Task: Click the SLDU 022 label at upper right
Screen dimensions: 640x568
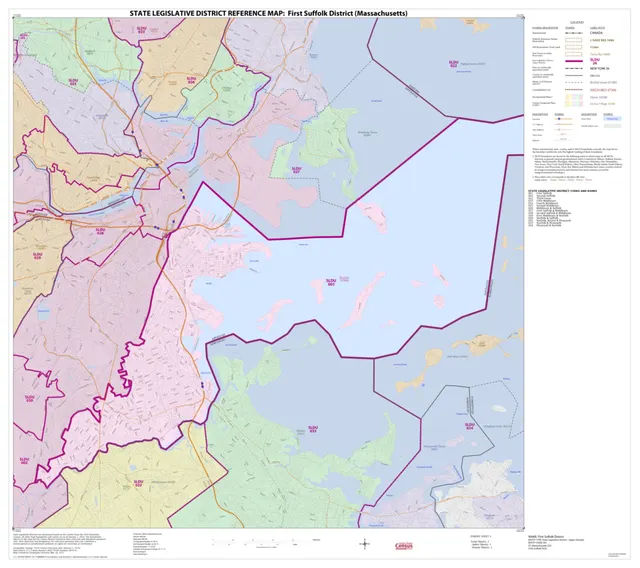Action: coord(453,64)
